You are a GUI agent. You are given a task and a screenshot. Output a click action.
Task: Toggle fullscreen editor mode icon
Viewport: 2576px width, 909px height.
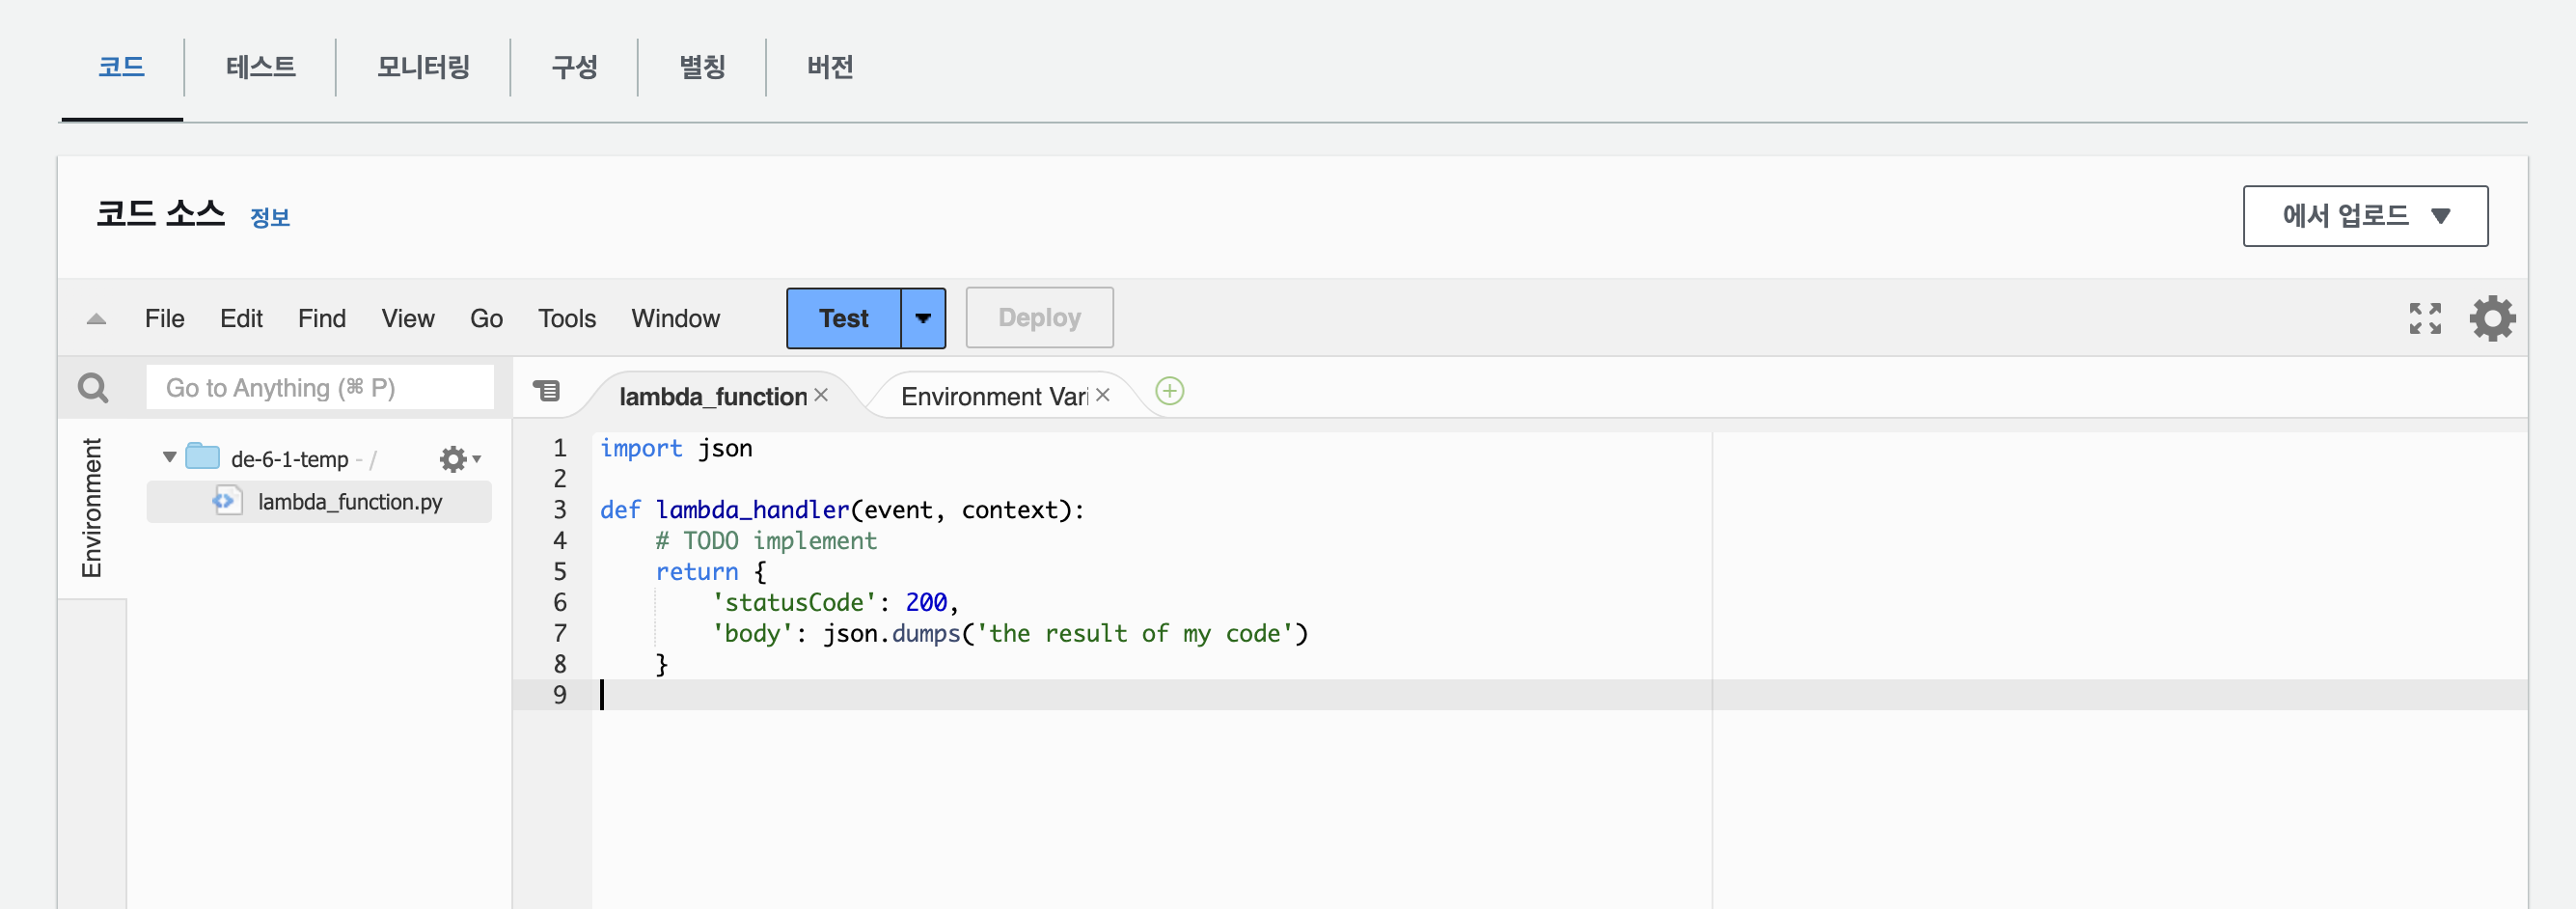tap(2424, 319)
